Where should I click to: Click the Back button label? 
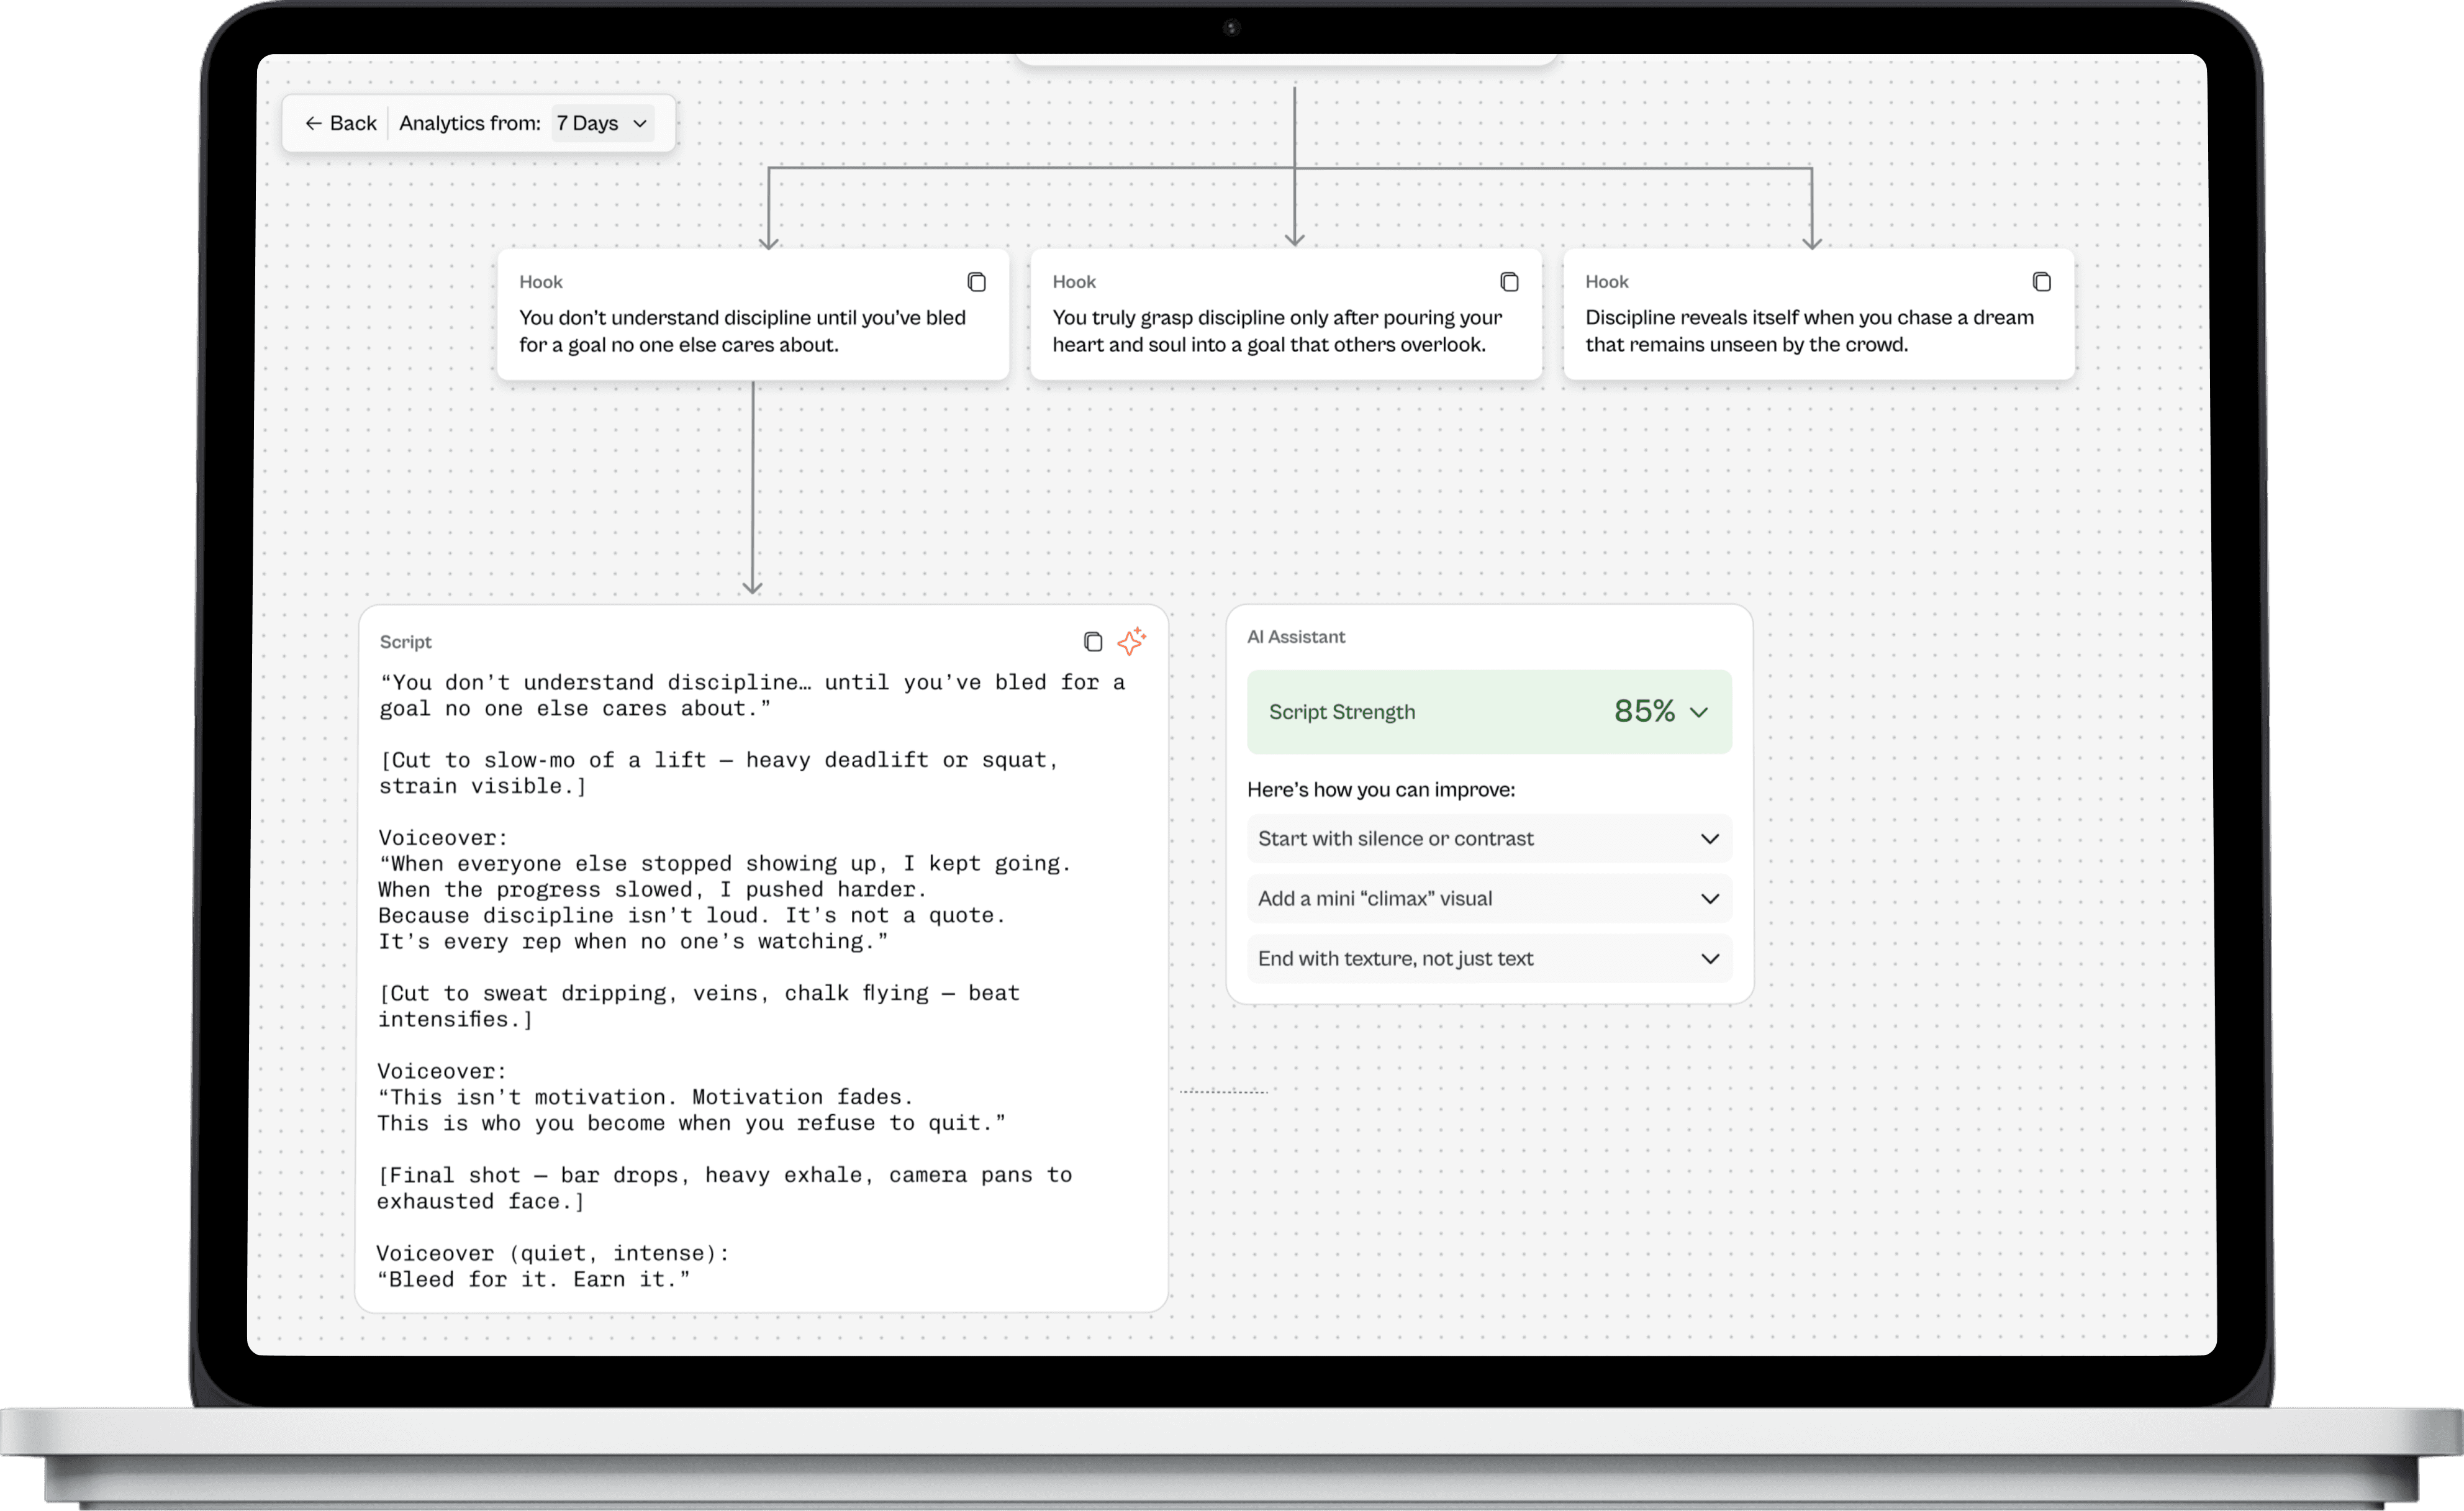pyautogui.click(x=353, y=123)
